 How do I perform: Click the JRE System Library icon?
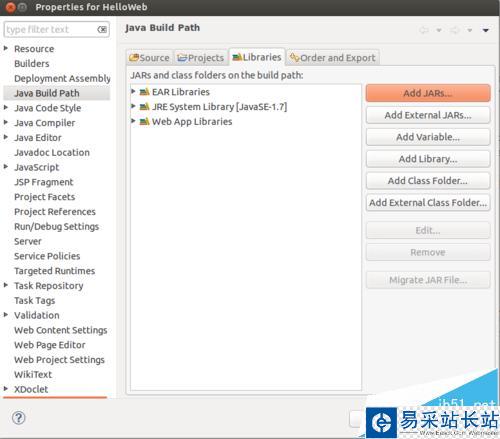pos(144,107)
